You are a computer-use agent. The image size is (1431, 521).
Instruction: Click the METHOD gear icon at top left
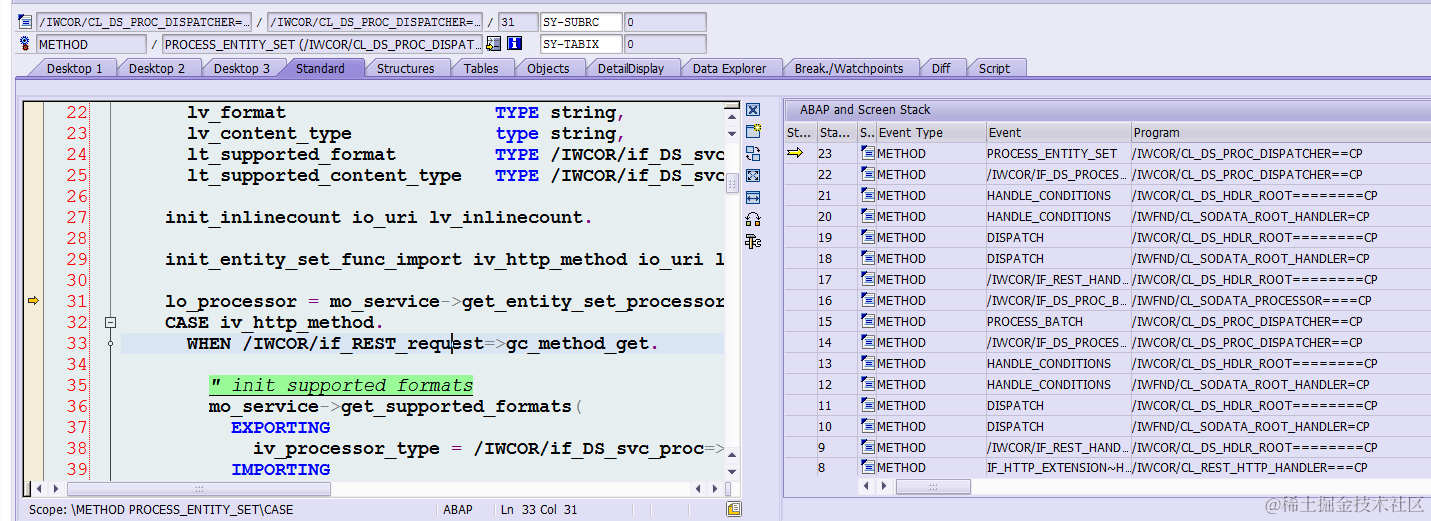(25, 44)
